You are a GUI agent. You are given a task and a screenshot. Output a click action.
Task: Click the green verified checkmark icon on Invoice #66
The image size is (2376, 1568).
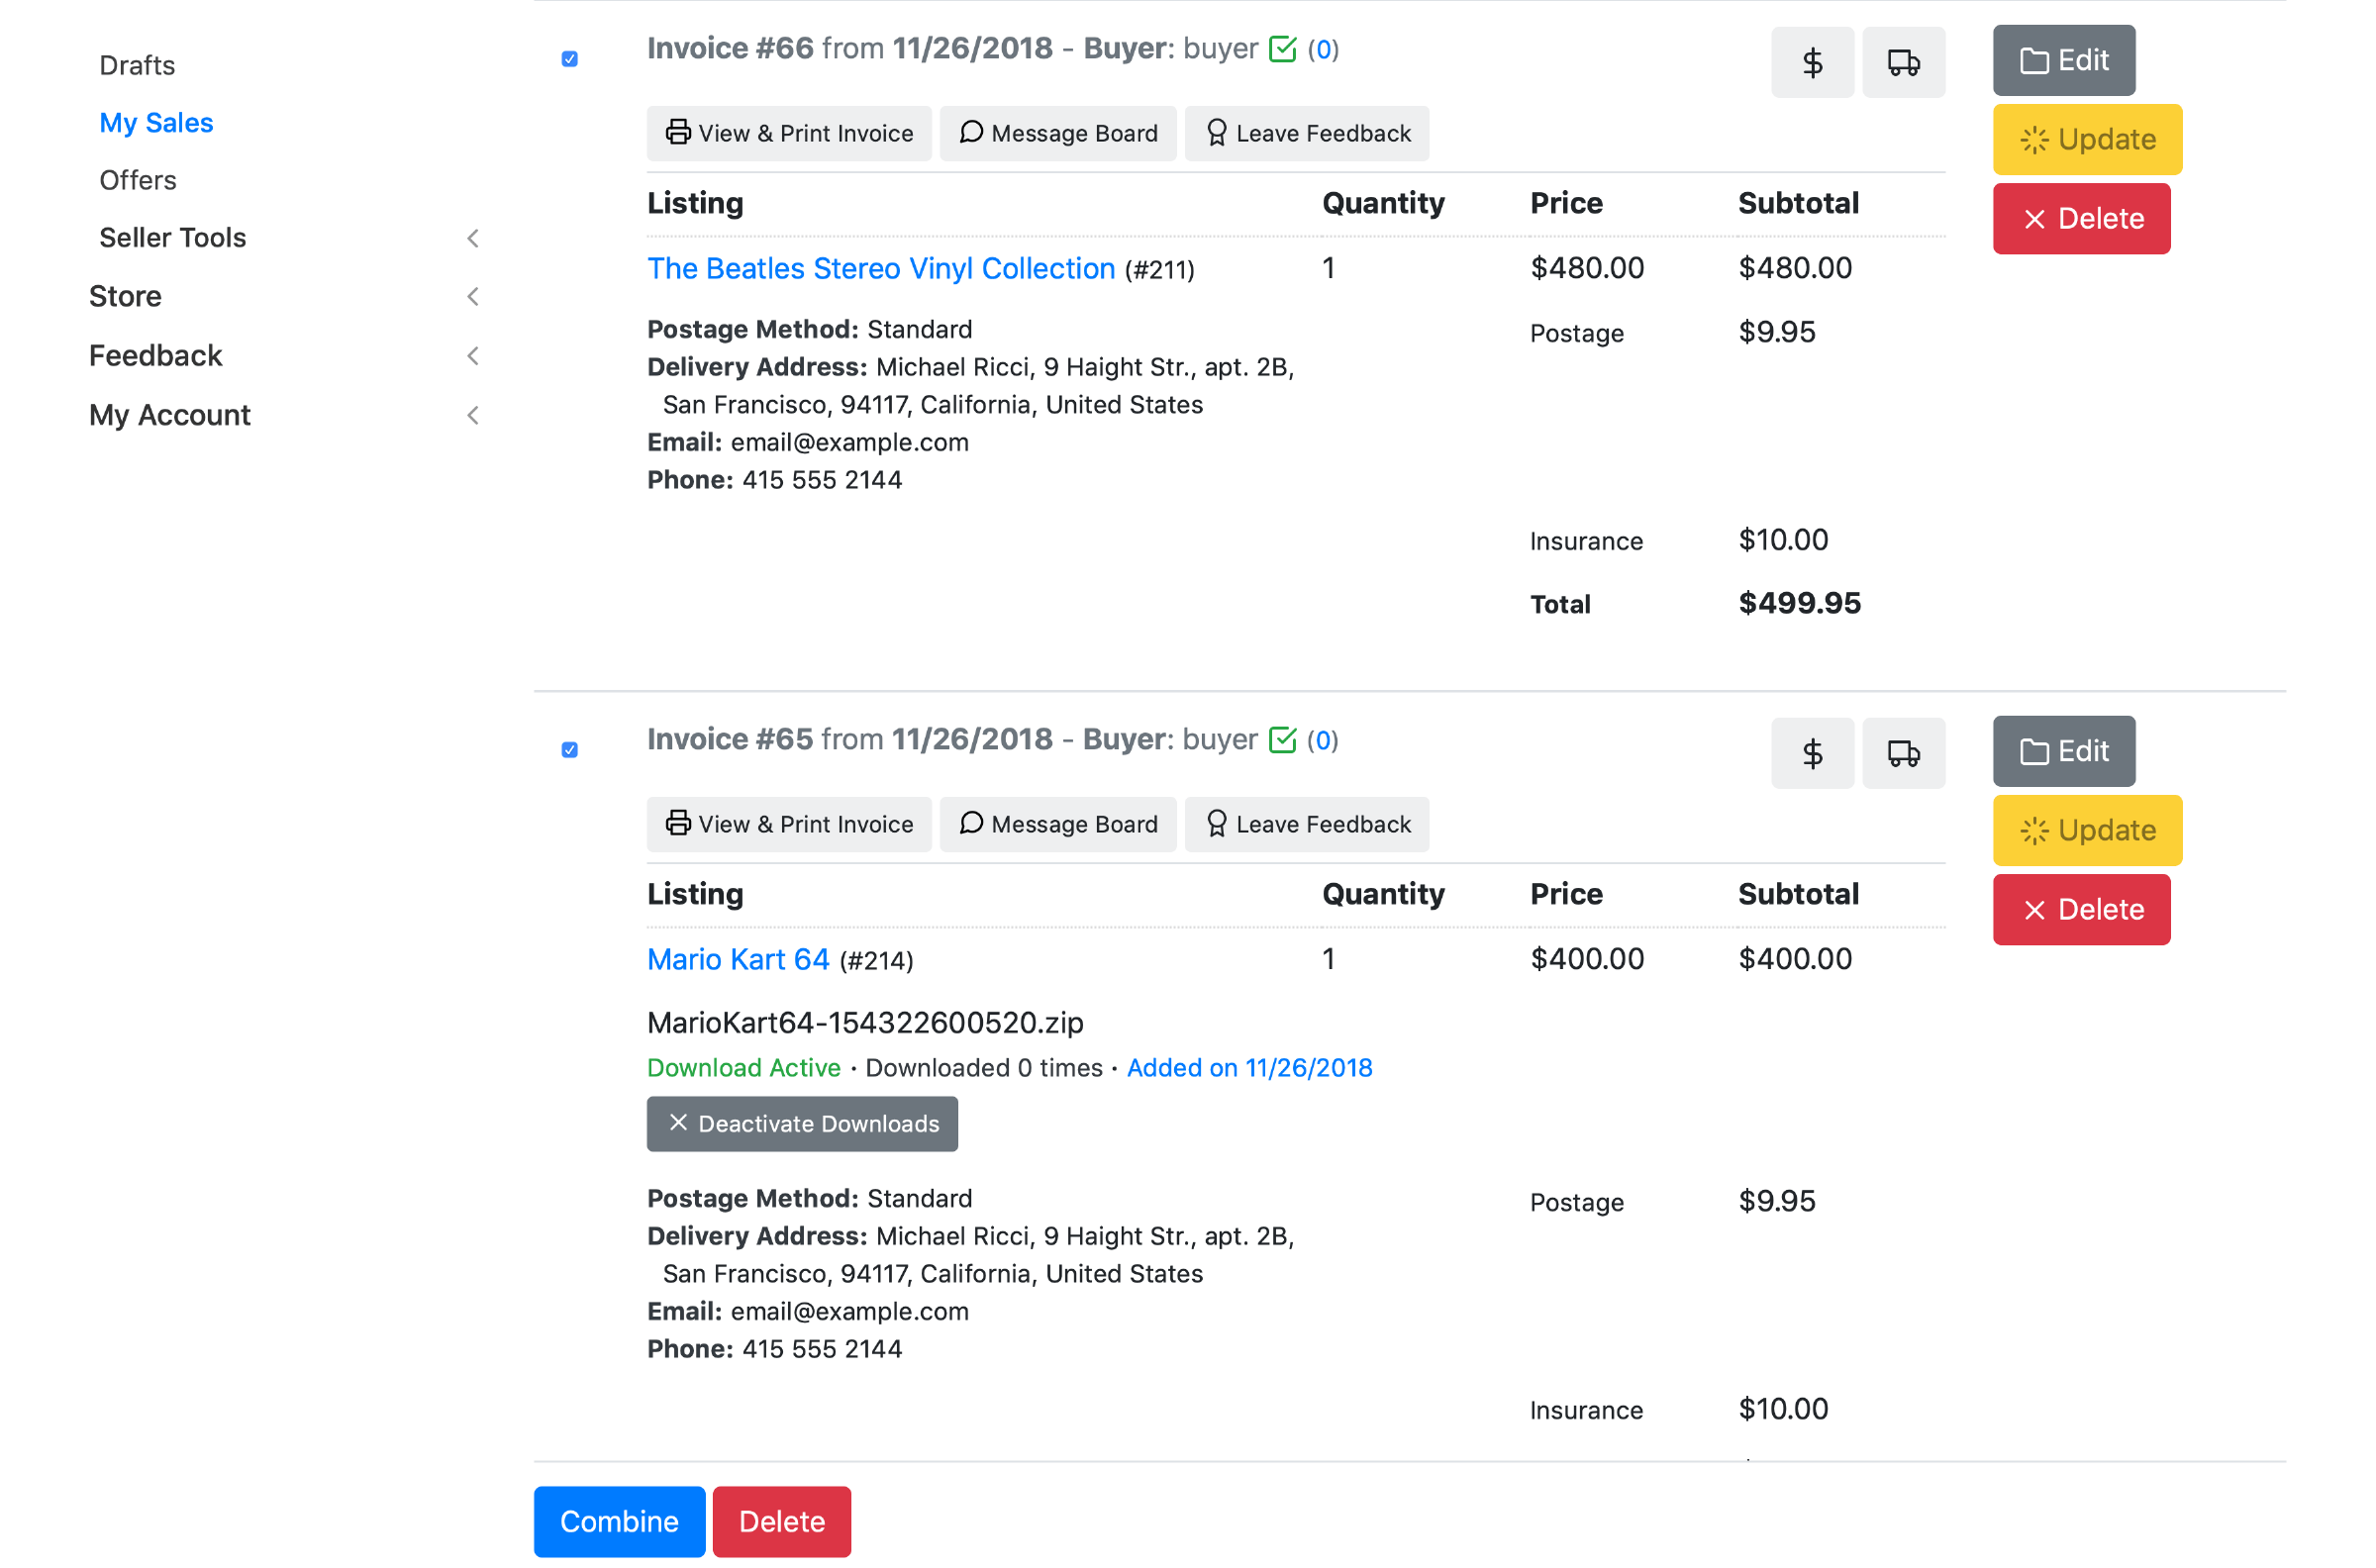coord(1282,49)
